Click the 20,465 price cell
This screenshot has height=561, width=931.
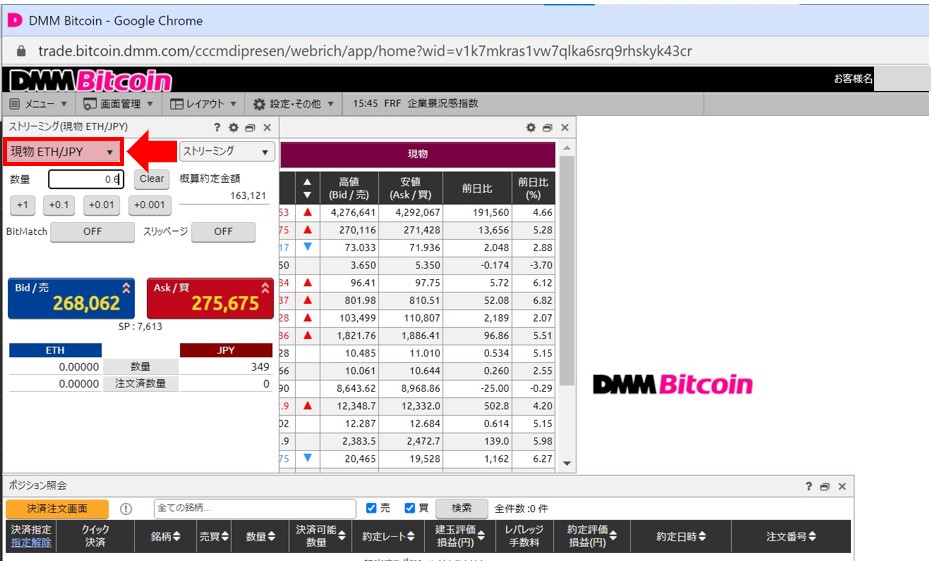pos(349,459)
